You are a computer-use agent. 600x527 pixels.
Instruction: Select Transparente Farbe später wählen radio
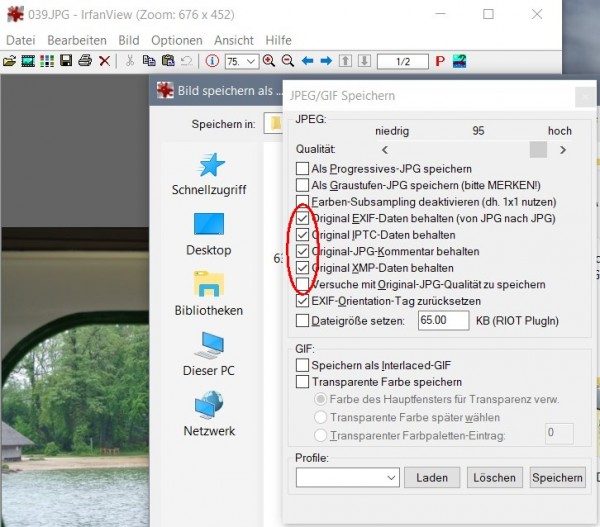coord(320,417)
